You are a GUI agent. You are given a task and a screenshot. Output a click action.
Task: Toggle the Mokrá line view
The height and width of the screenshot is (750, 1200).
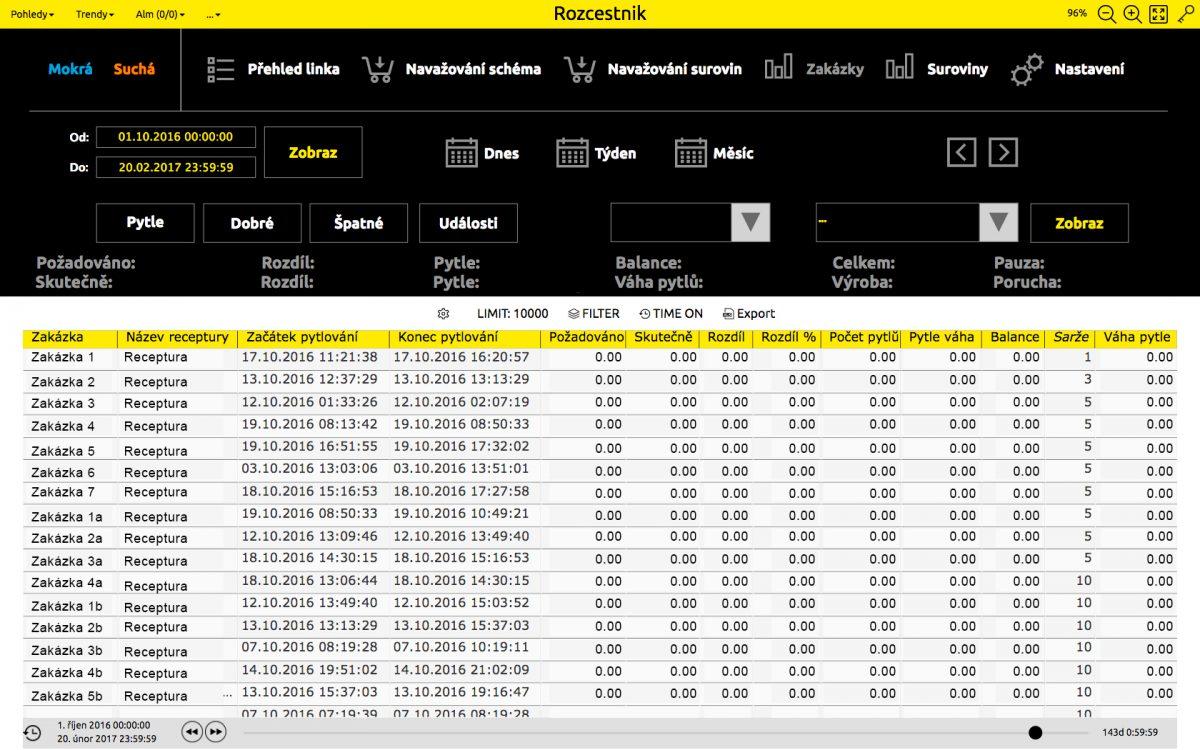click(70, 69)
